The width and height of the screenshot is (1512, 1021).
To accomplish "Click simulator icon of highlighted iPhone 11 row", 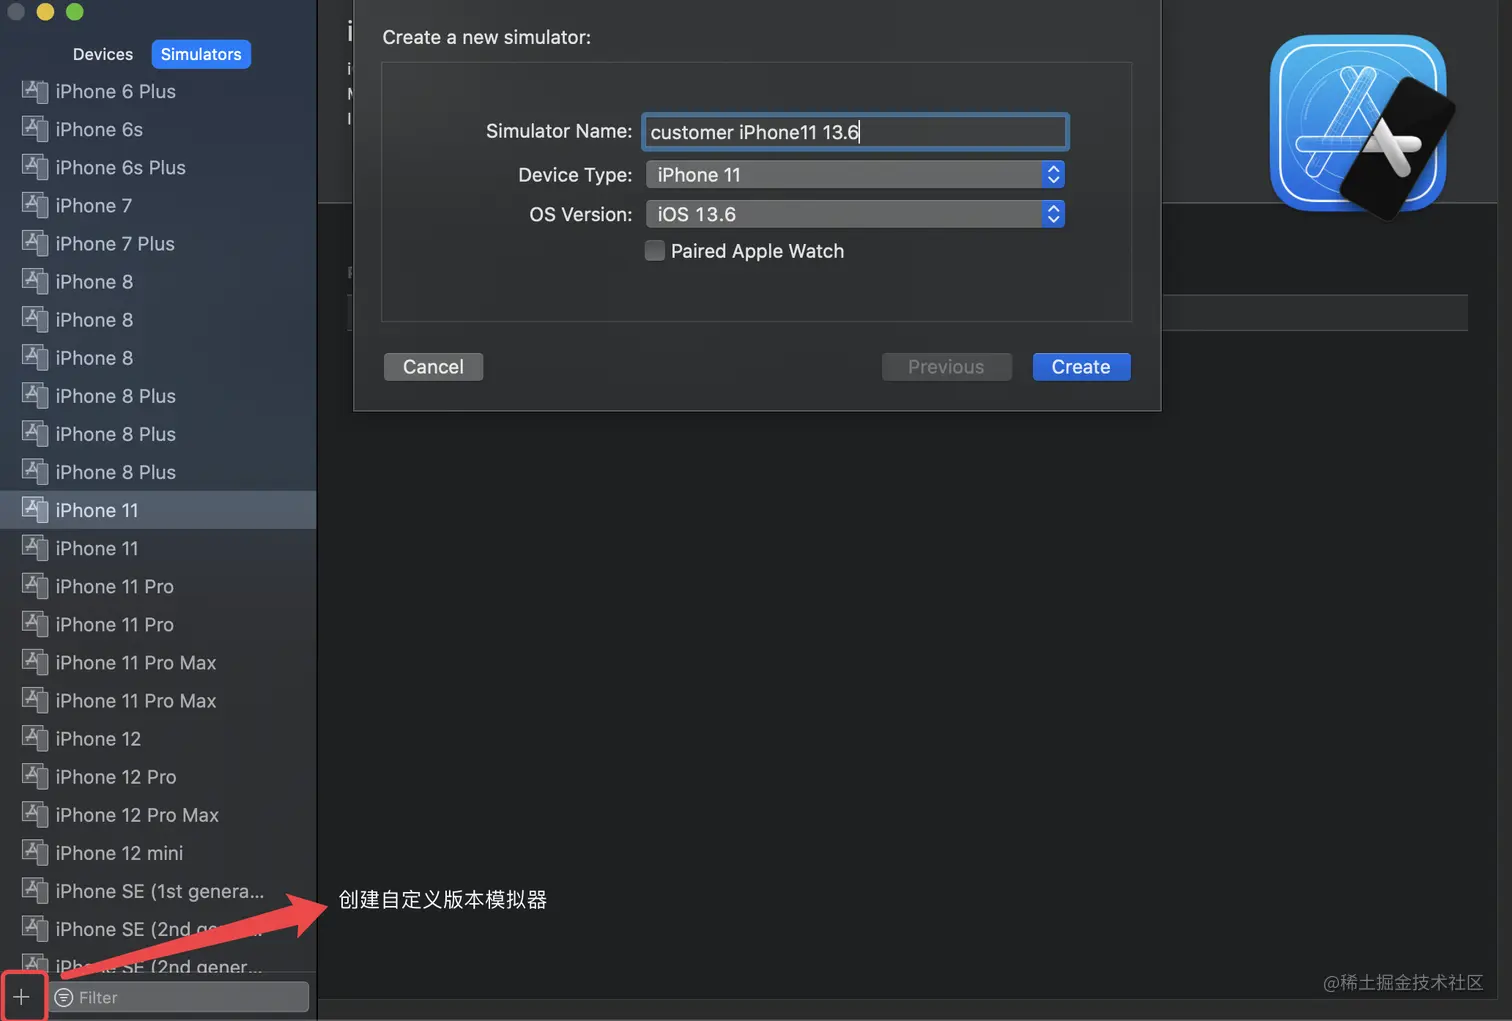I will [x=35, y=510].
